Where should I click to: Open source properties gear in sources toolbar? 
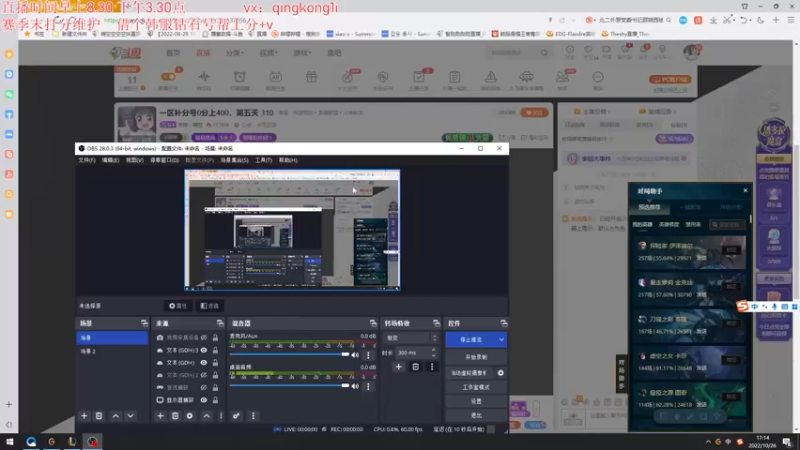(x=190, y=416)
